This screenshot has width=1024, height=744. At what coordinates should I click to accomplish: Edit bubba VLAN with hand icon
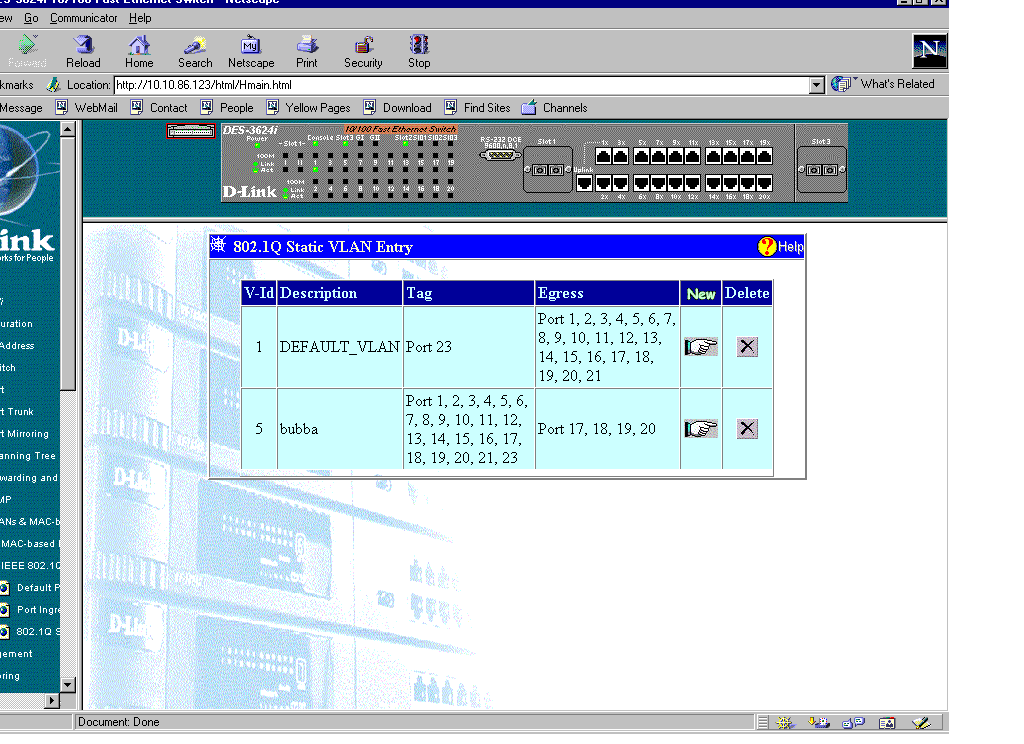tap(700, 429)
